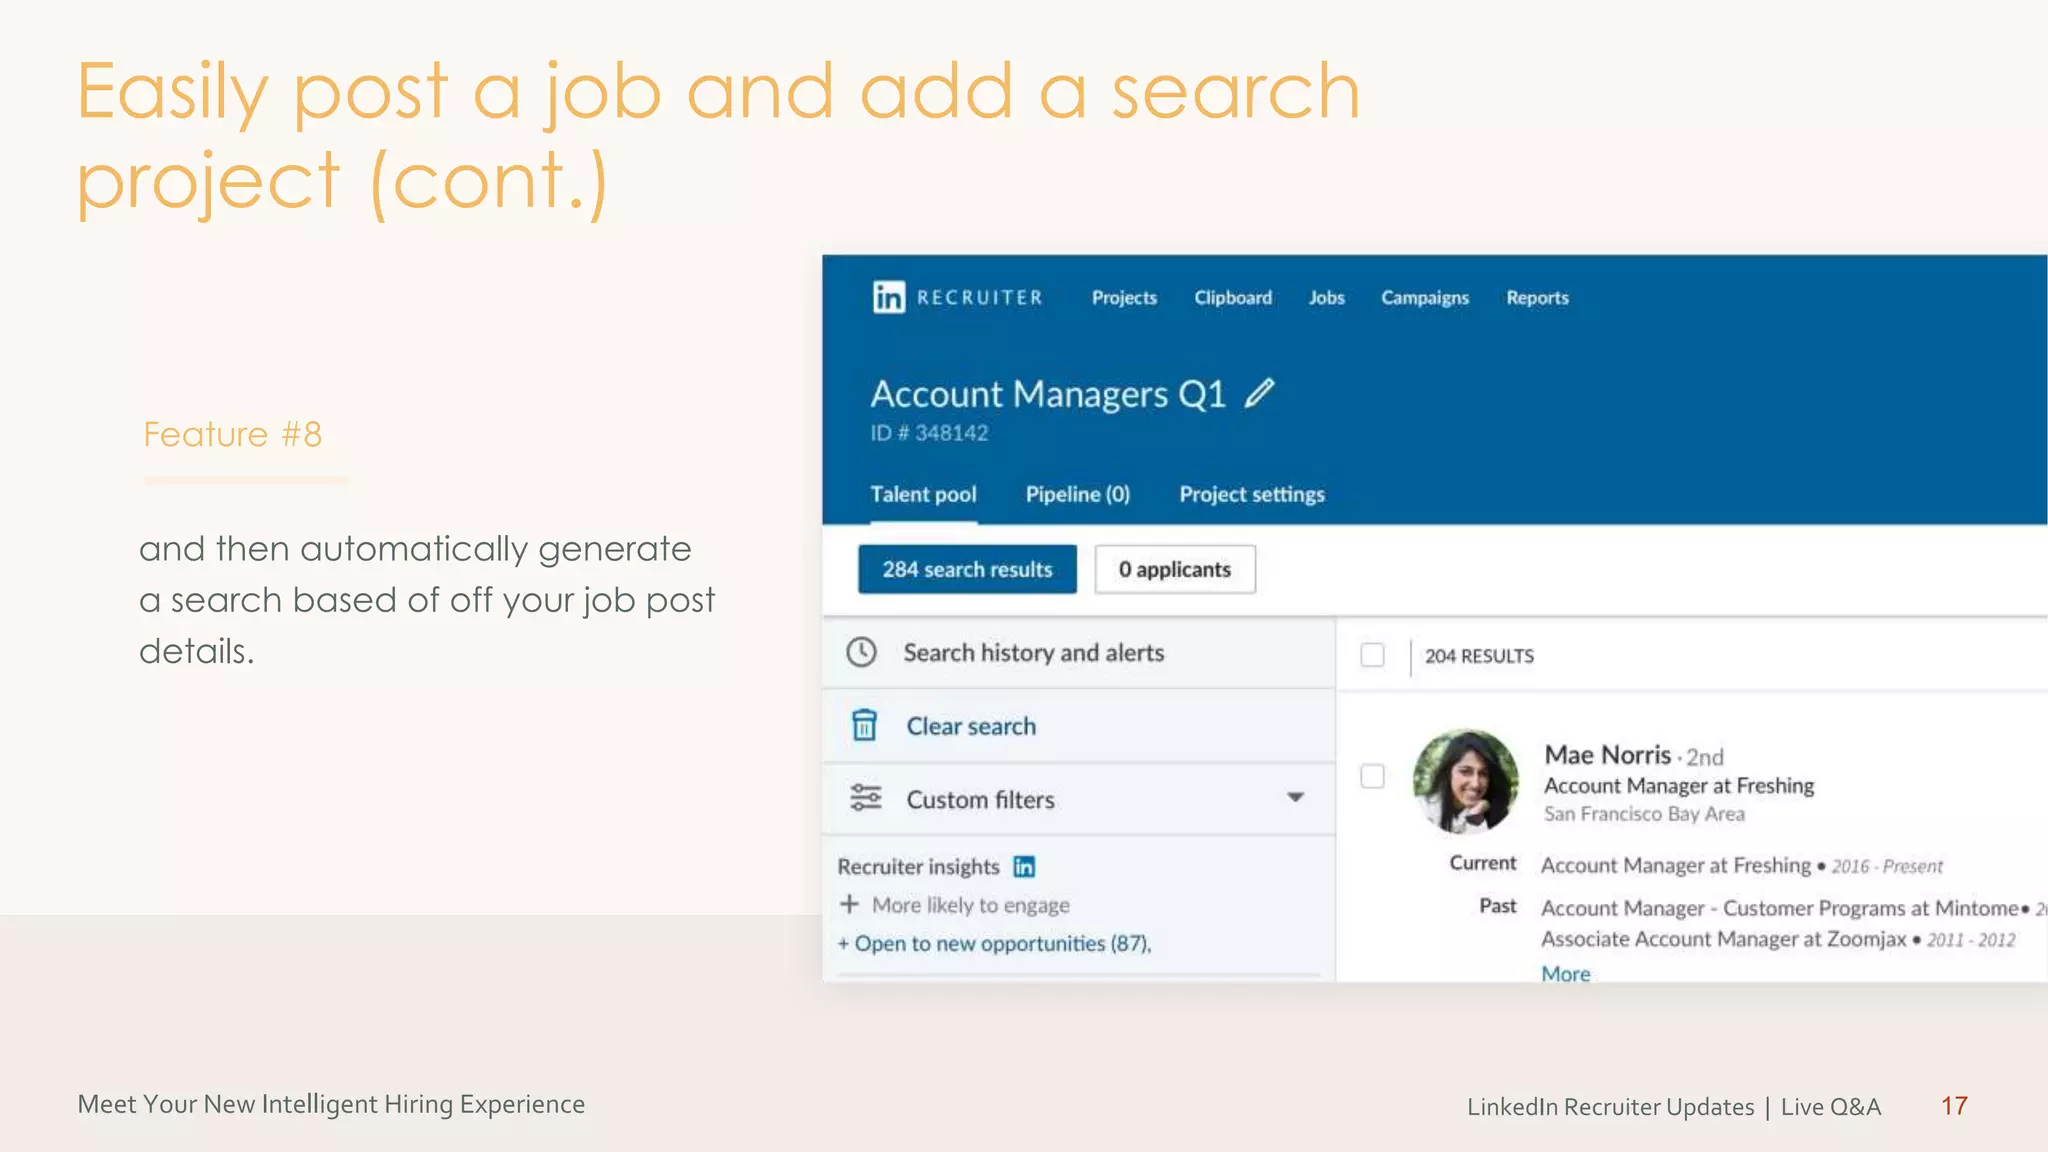Open Campaigns in top navigation
This screenshot has height=1152, width=2048.
(x=1425, y=298)
